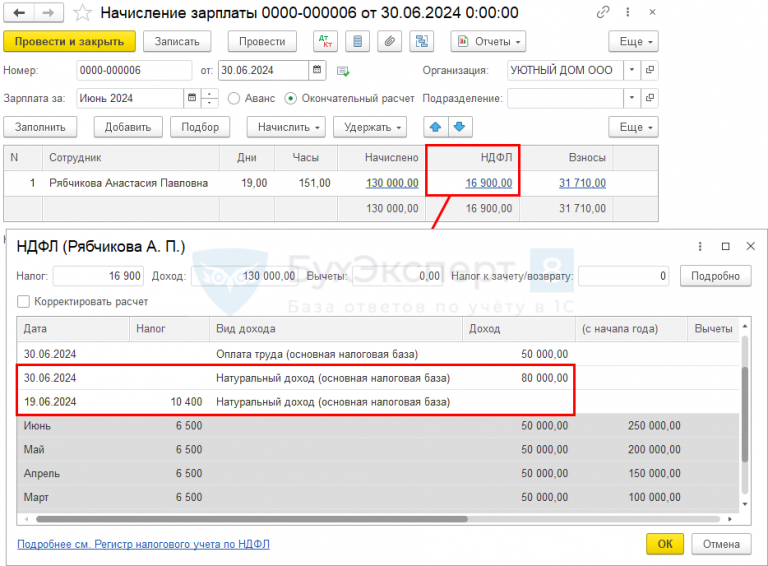Open the three-dot menu in document title bar
The width and height of the screenshot is (768, 566).
[627, 12]
